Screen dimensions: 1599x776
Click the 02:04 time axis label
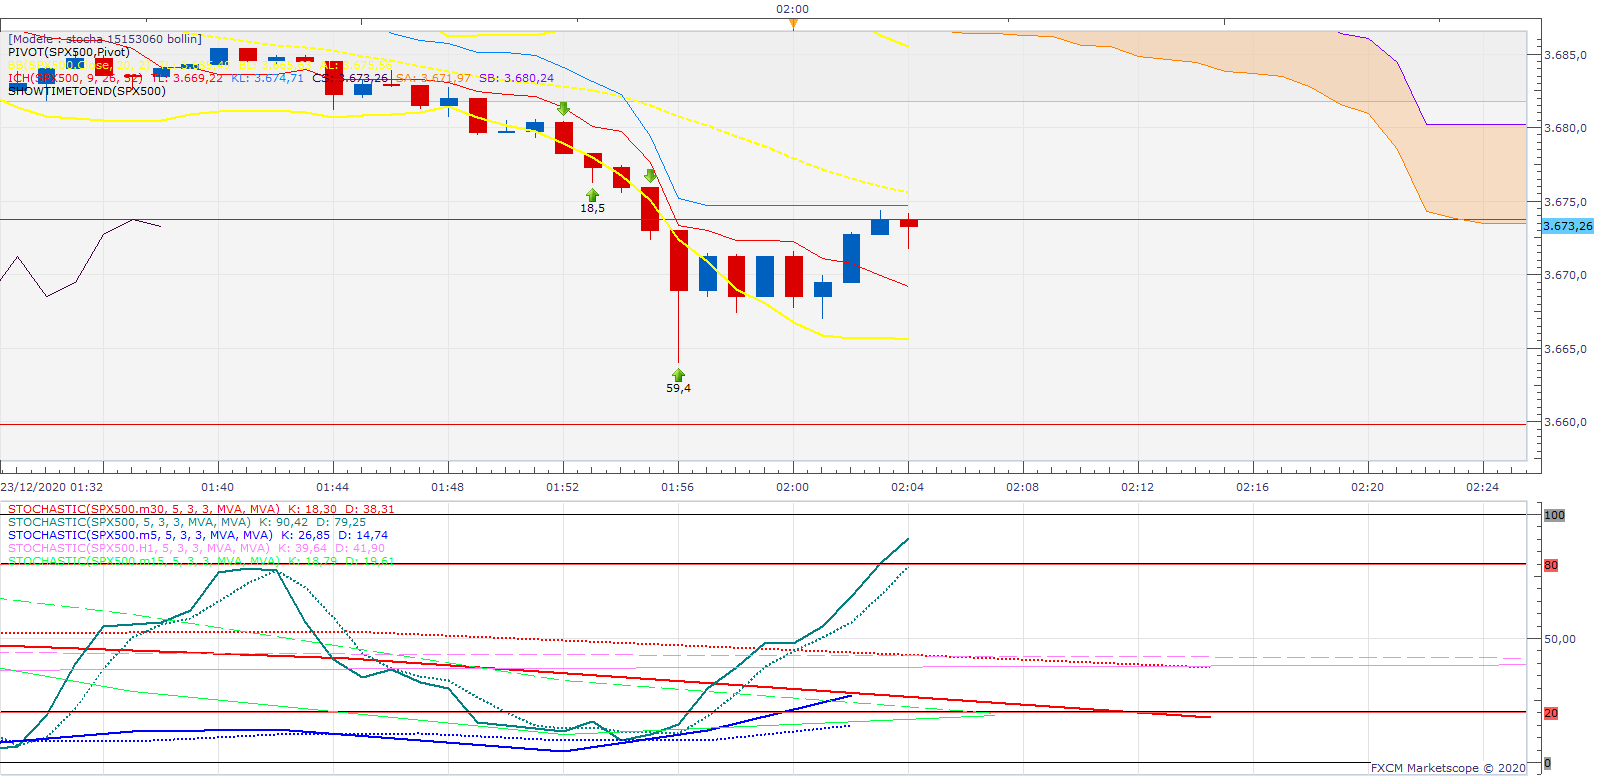908,487
